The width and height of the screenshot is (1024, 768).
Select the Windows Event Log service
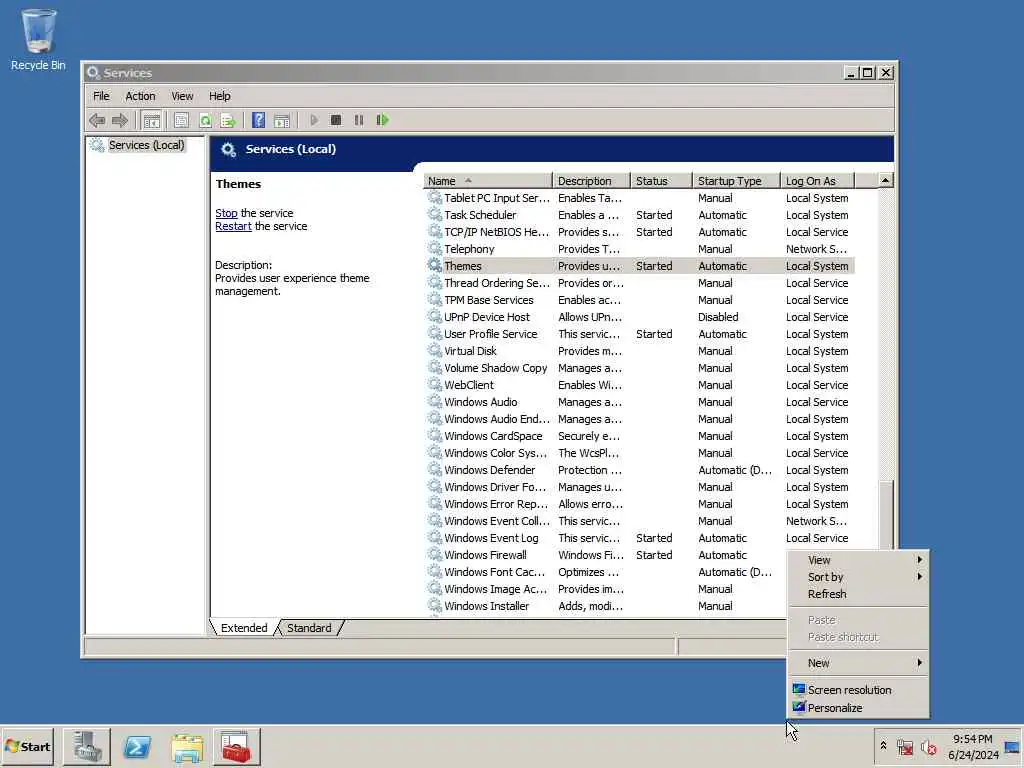(x=640, y=537)
